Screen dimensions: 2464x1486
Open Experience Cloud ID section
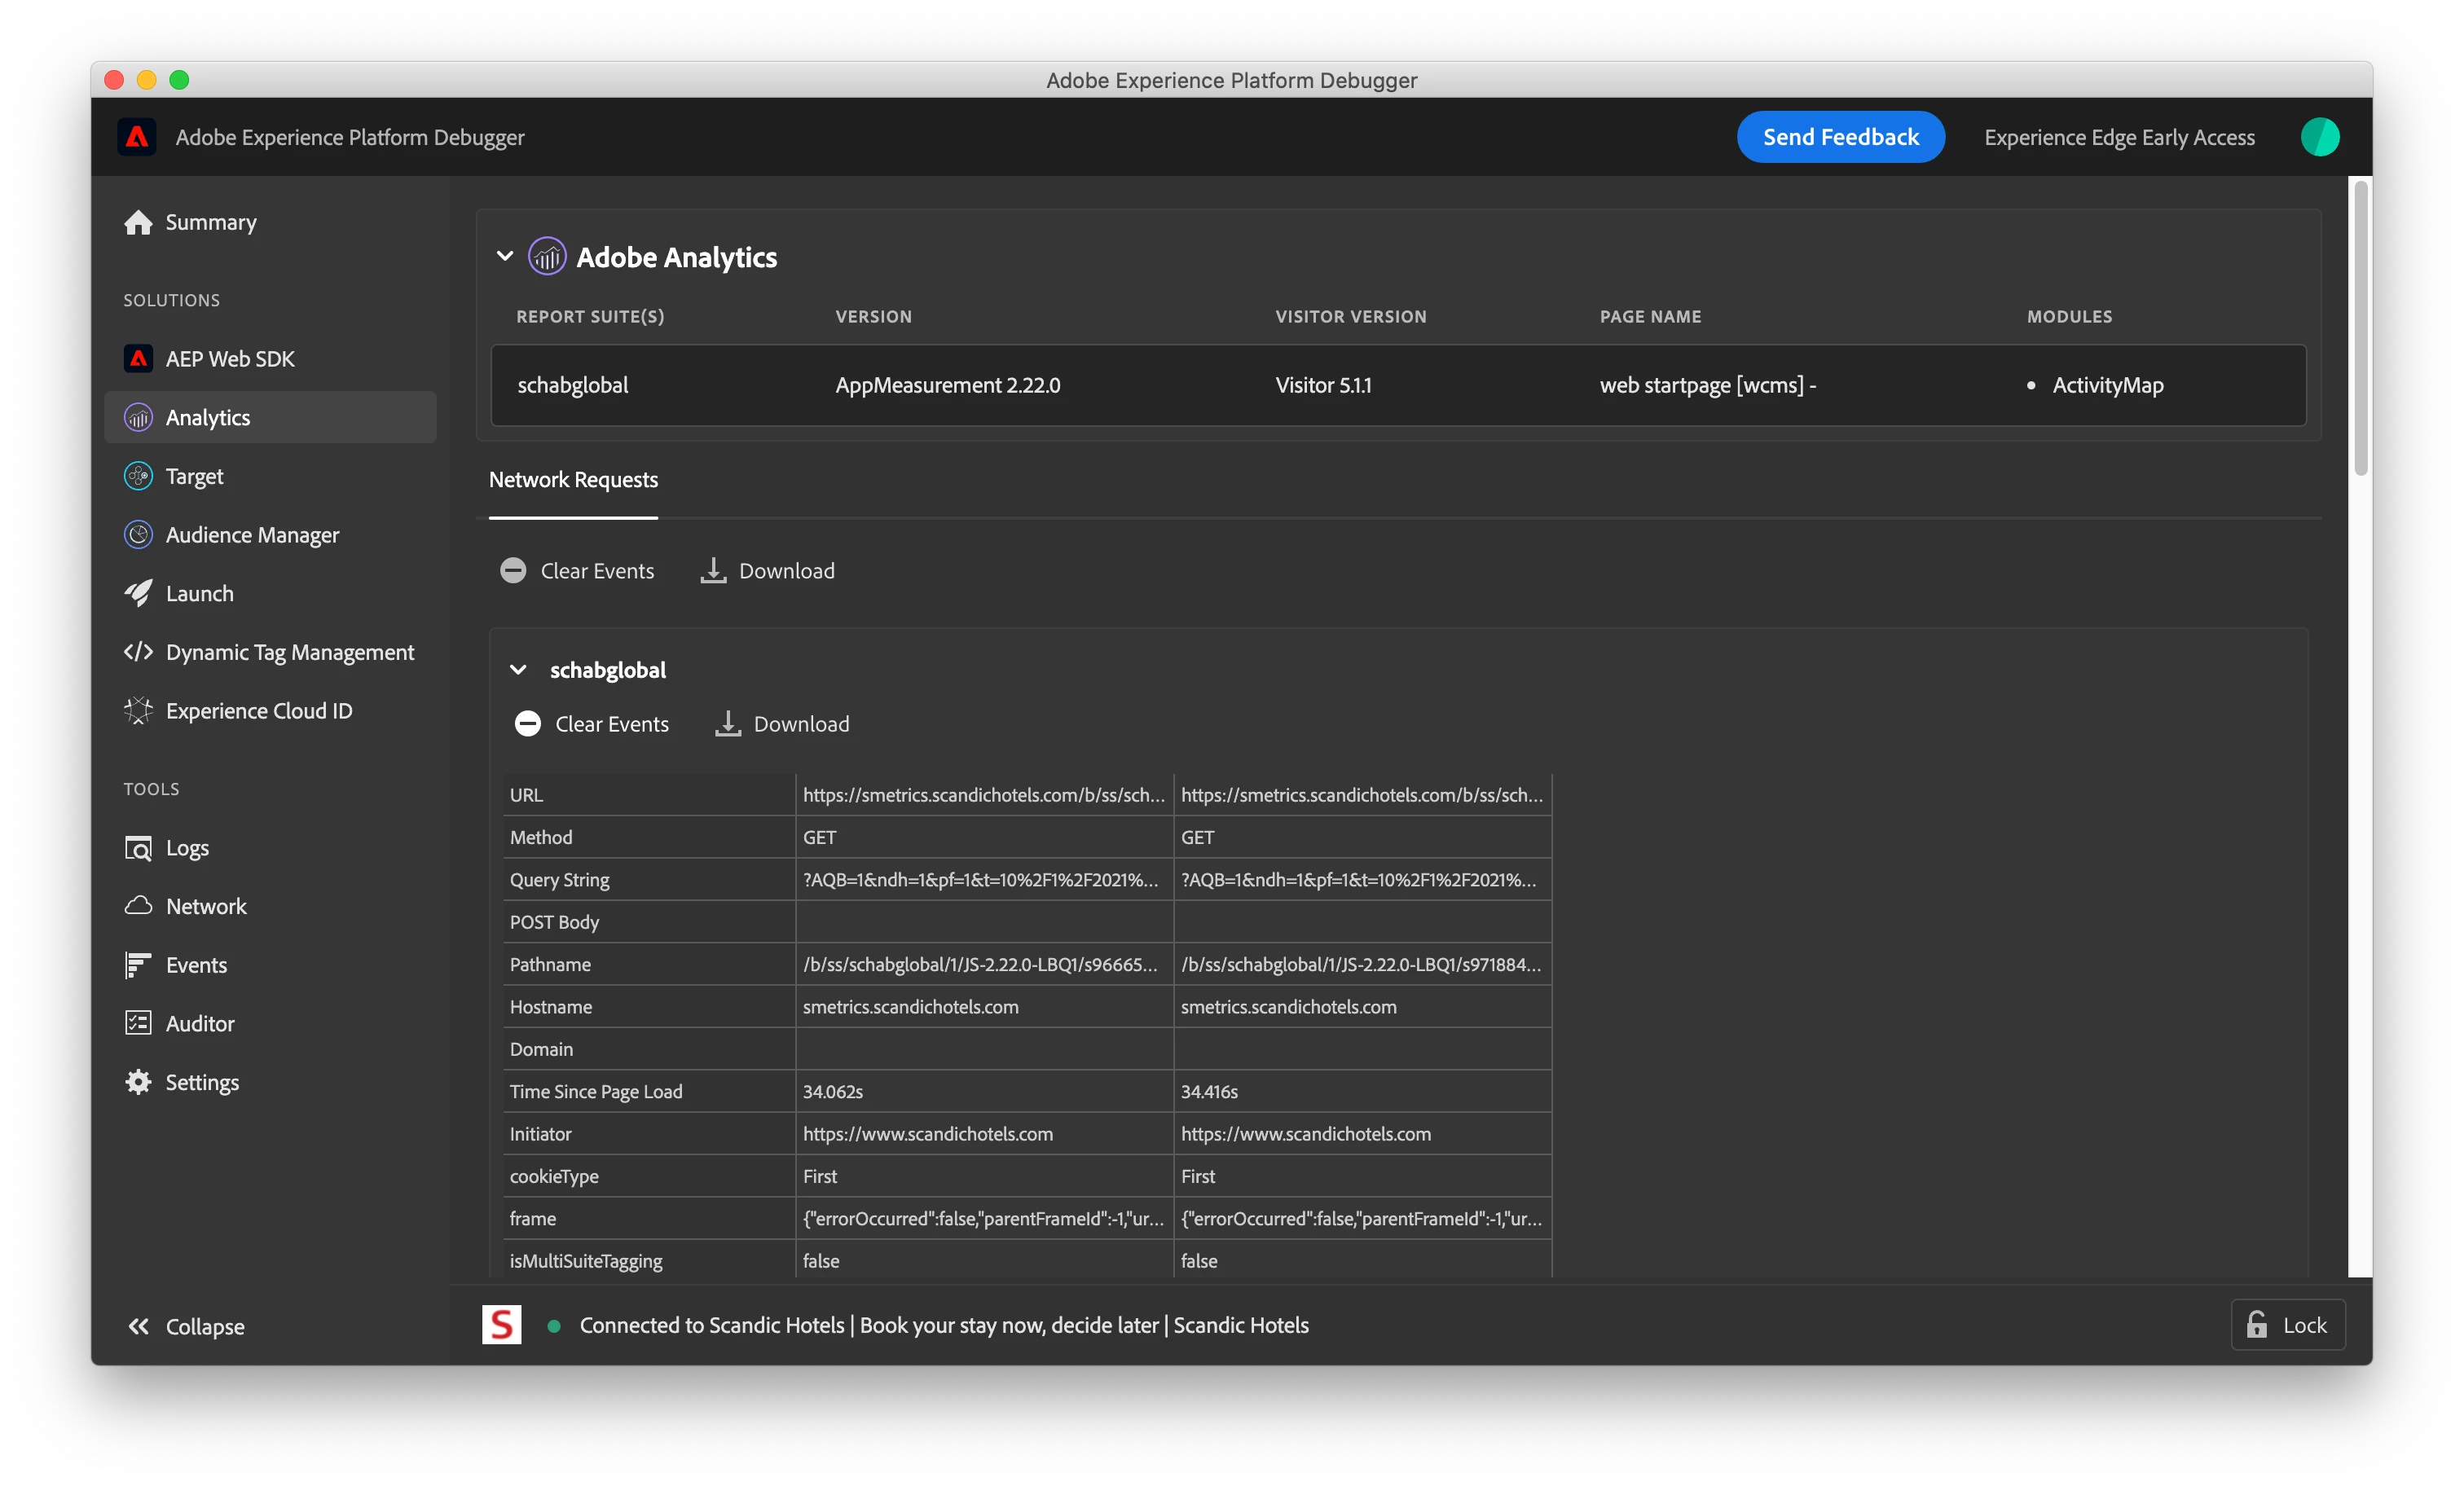[x=258, y=711]
